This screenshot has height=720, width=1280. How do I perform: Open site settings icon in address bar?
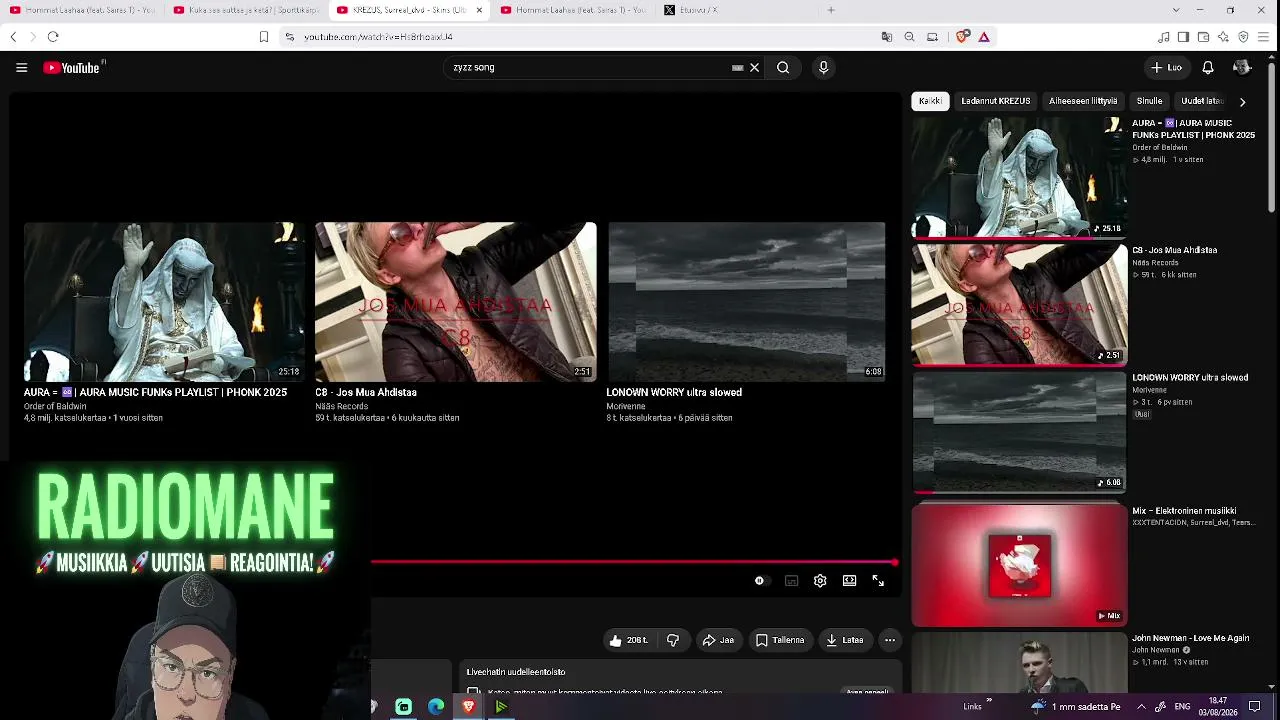pyautogui.click(x=290, y=37)
